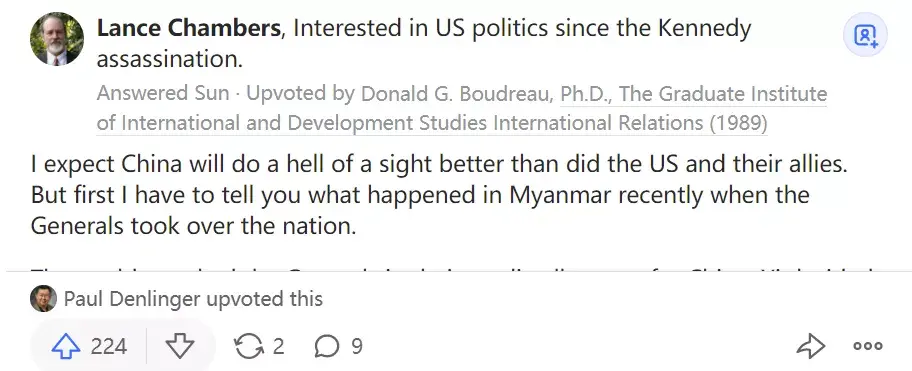
Task: Open comments via the speech bubble icon
Action: (326, 347)
